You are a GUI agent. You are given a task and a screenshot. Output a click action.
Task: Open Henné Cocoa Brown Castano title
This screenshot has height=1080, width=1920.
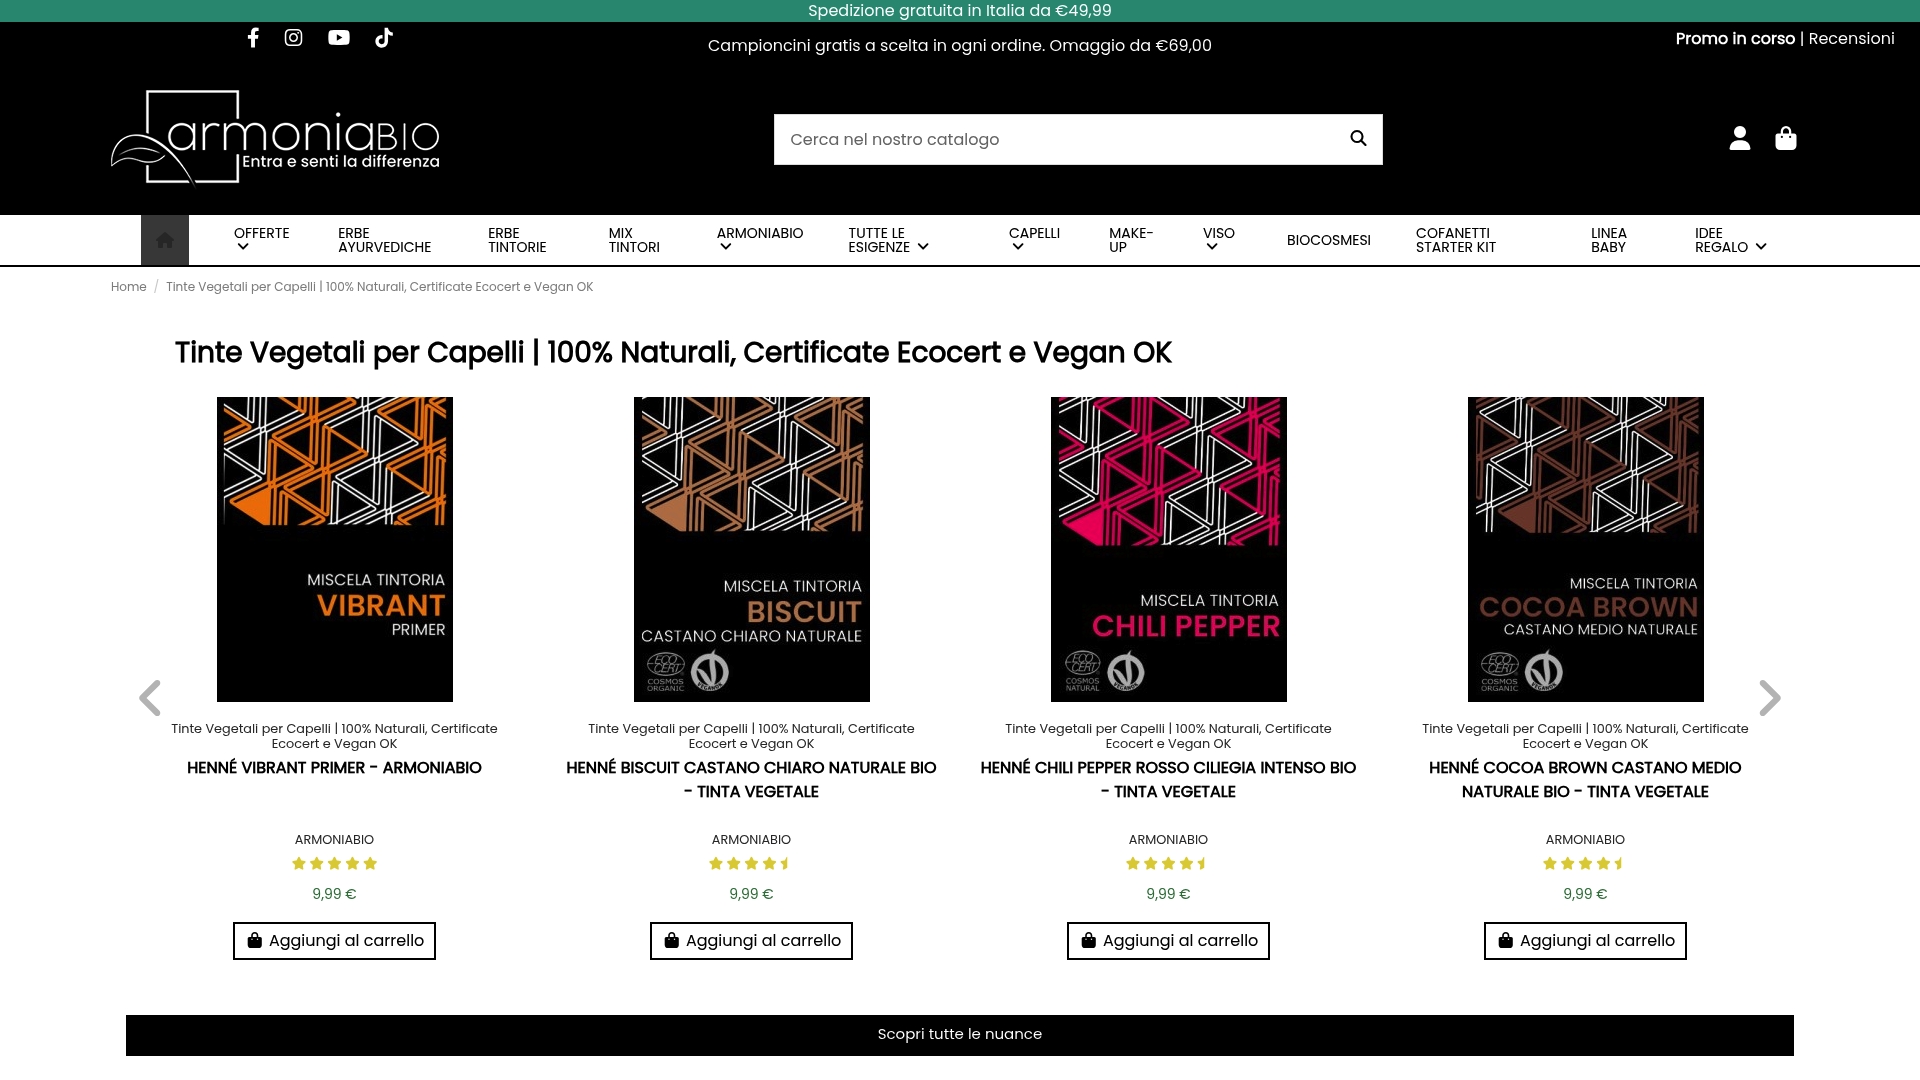coord(1585,780)
